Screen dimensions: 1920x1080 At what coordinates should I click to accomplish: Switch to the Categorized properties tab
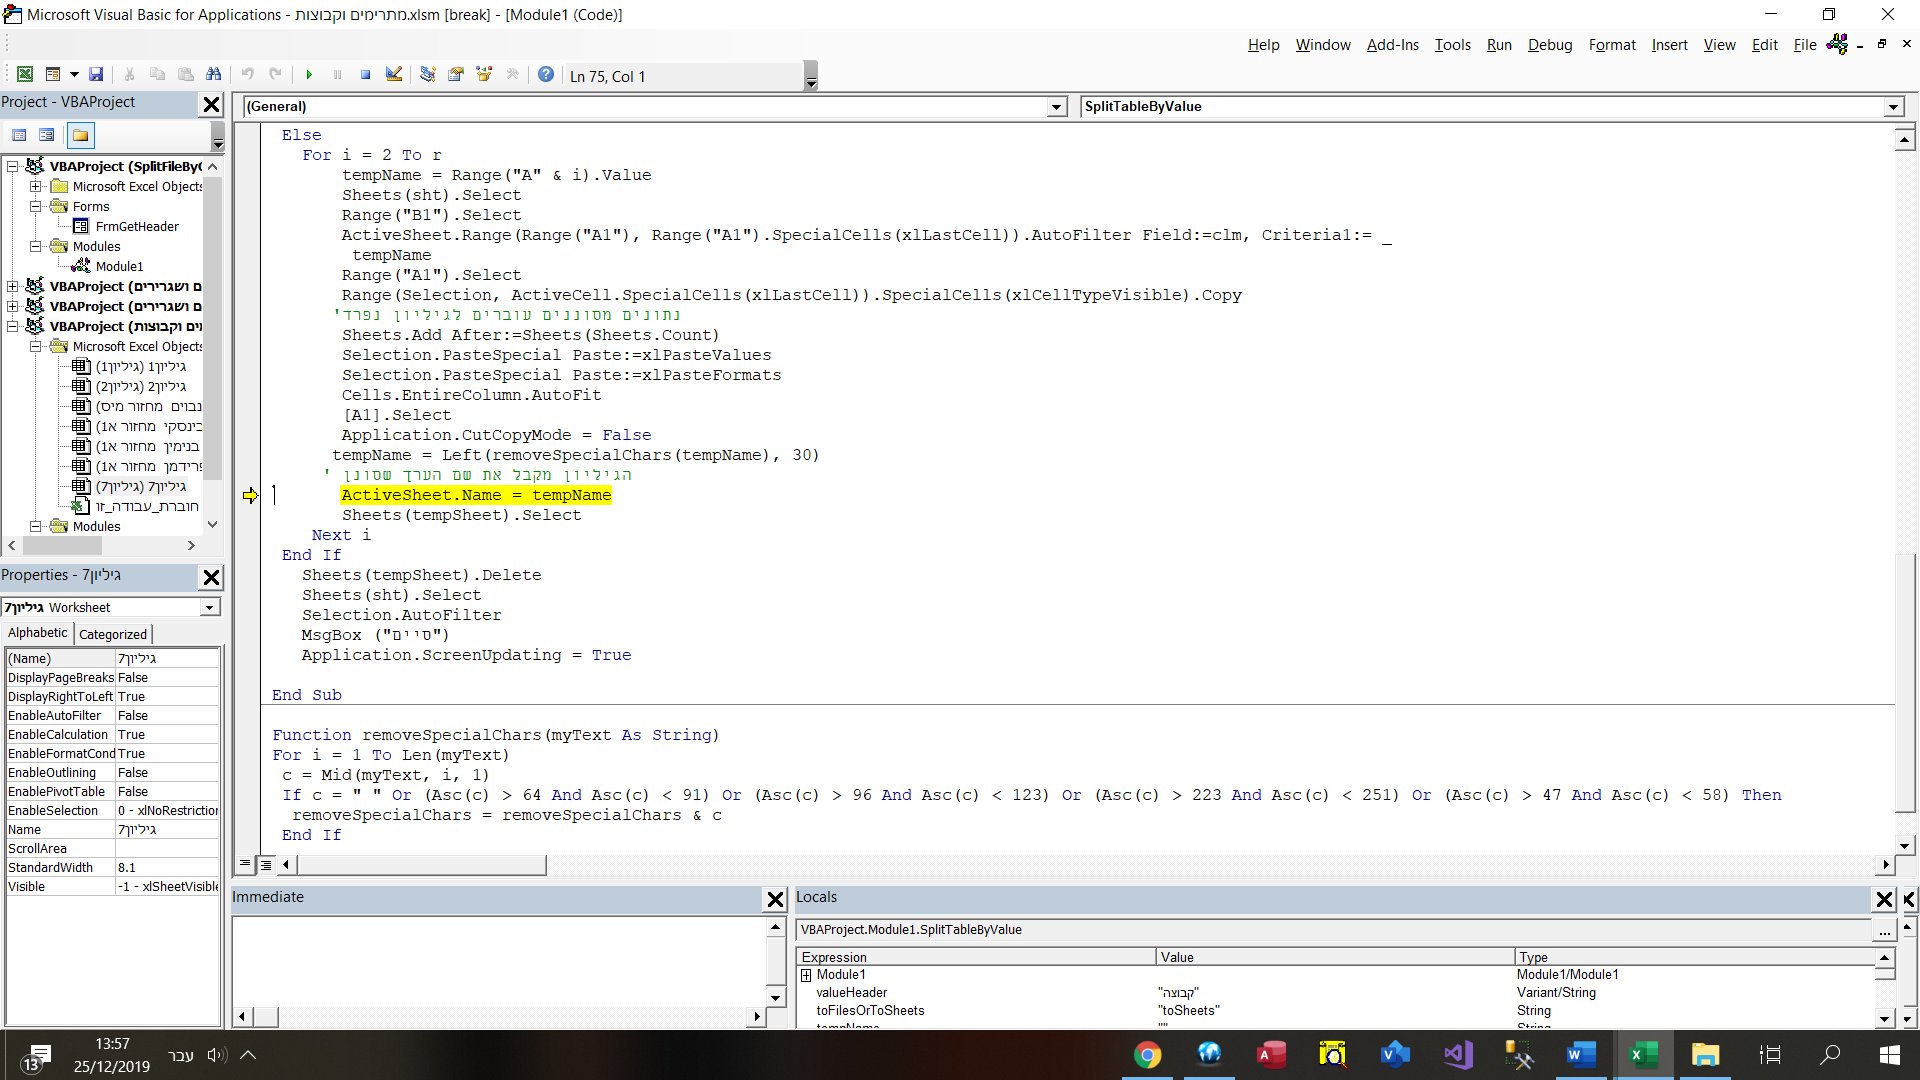[113, 634]
